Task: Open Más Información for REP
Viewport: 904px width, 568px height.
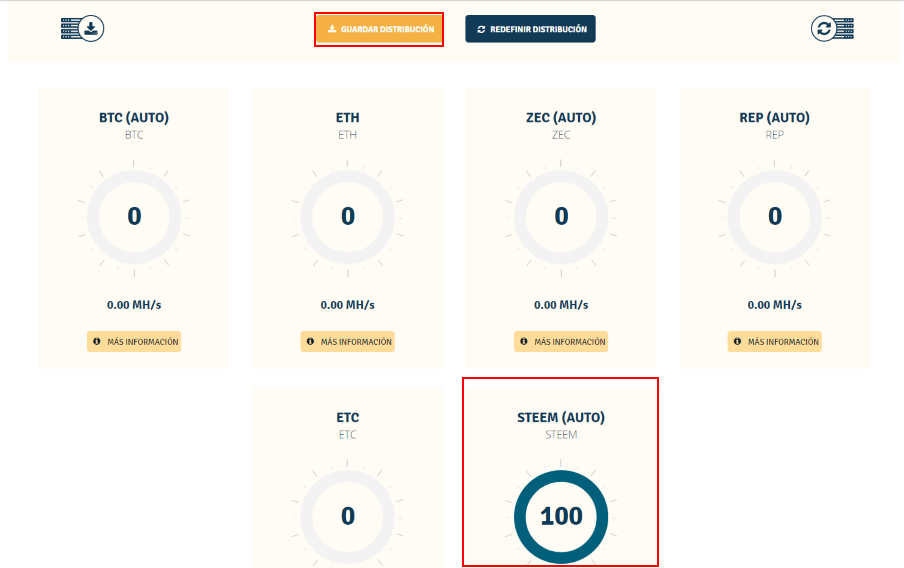Action: pyautogui.click(x=774, y=341)
